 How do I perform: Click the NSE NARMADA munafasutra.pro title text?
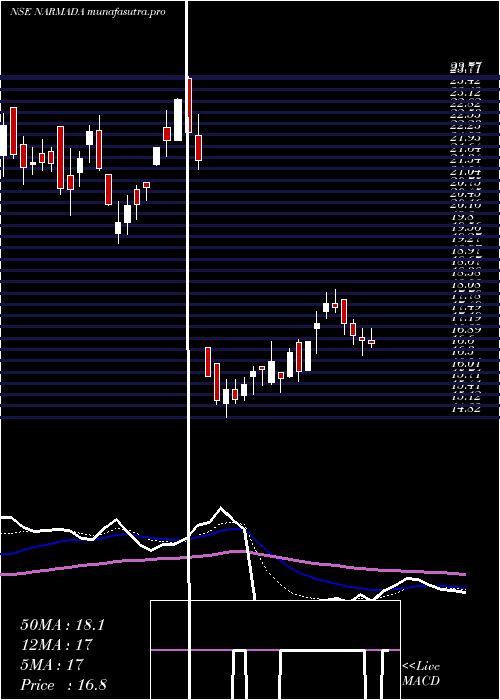(x=88, y=12)
